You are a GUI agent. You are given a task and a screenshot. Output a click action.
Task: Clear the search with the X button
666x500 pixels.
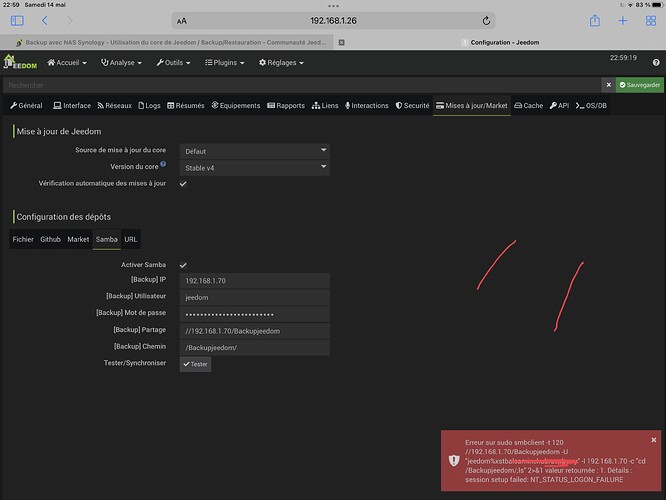608,85
